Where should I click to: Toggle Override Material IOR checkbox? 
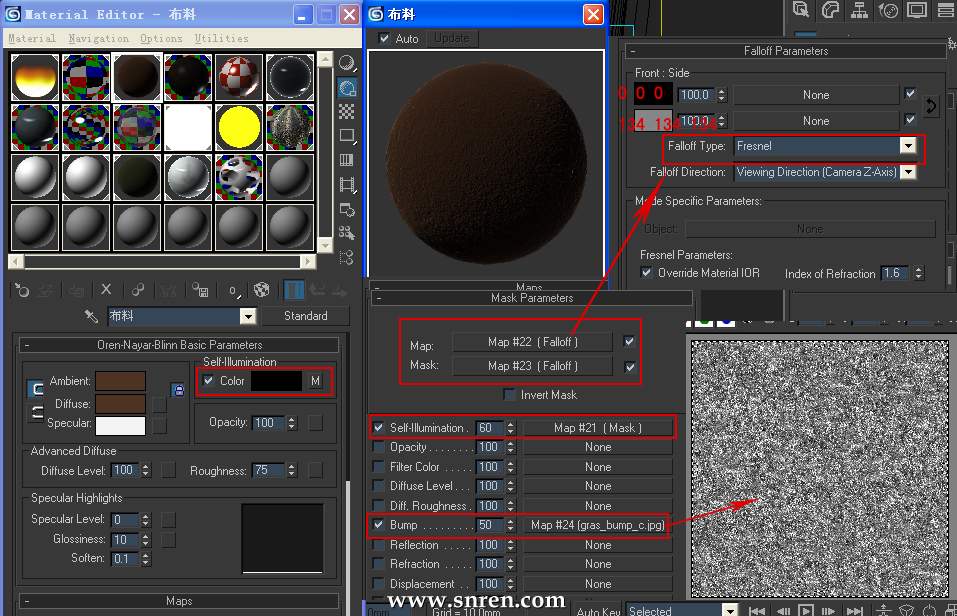[x=646, y=272]
